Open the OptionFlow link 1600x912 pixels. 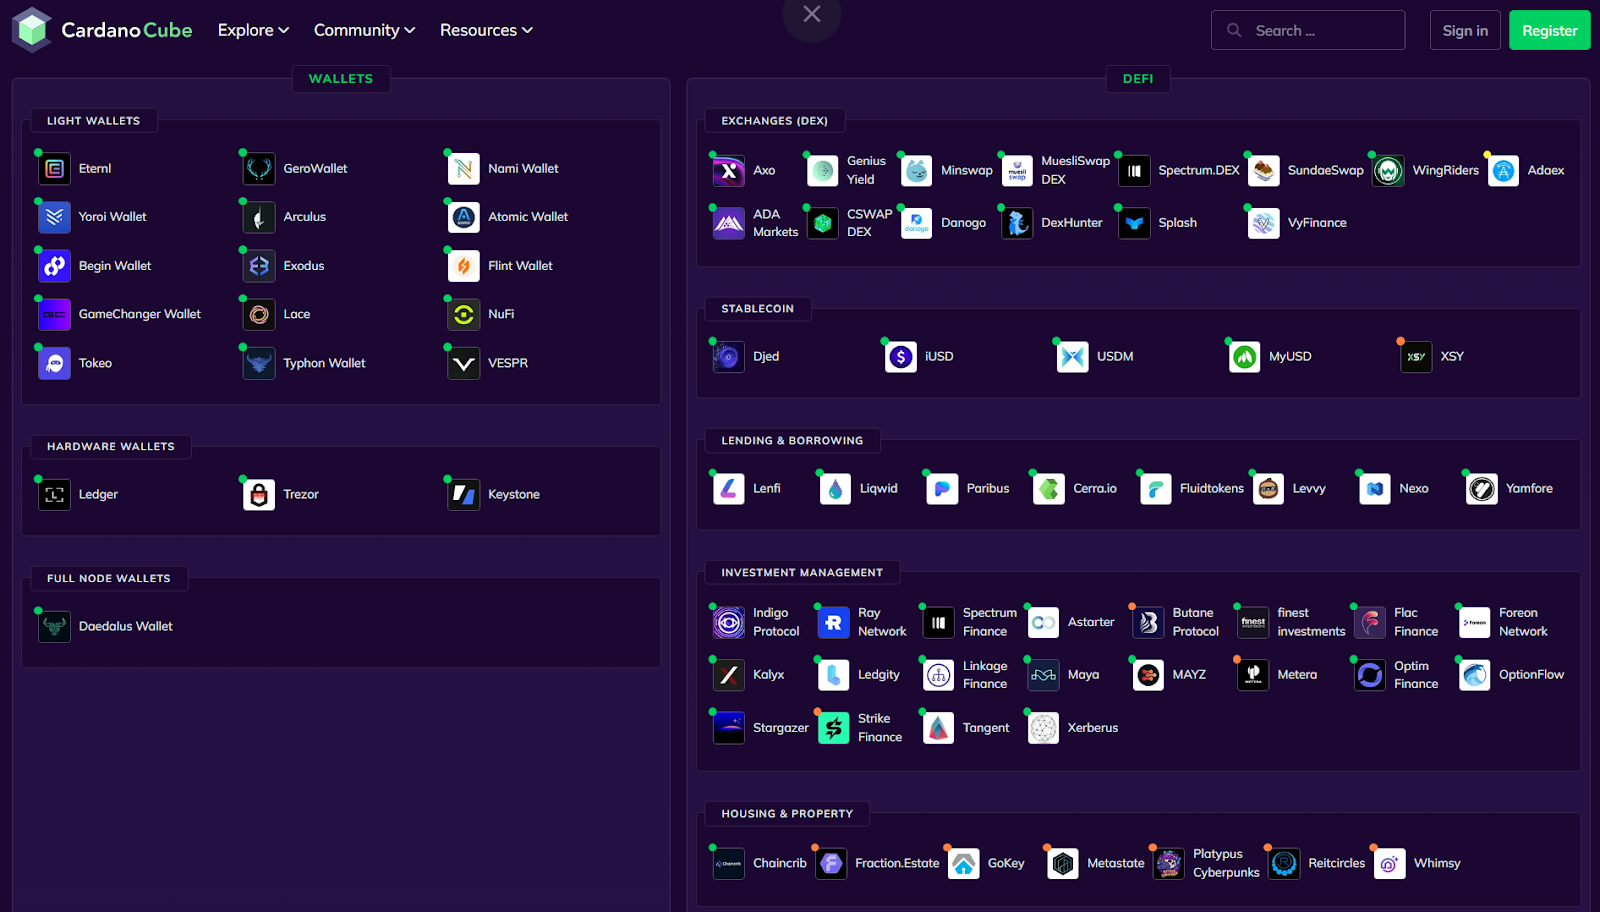point(1531,675)
